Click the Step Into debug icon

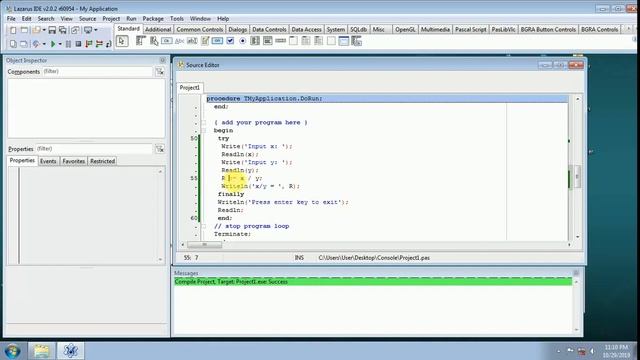click(89, 44)
